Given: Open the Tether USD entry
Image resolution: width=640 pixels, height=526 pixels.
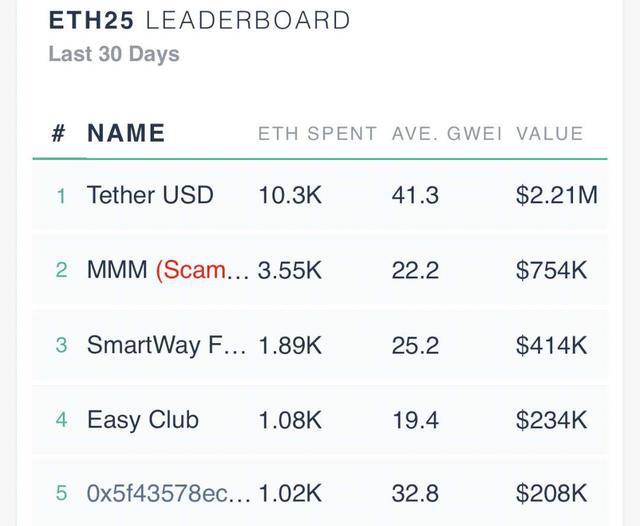Looking at the screenshot, I should [x=150, y=195].
